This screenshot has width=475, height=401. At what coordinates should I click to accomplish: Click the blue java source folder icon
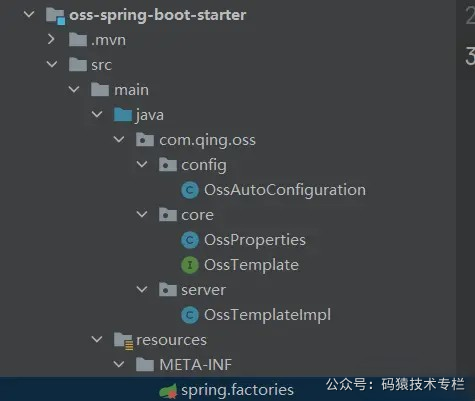(123, 115)
